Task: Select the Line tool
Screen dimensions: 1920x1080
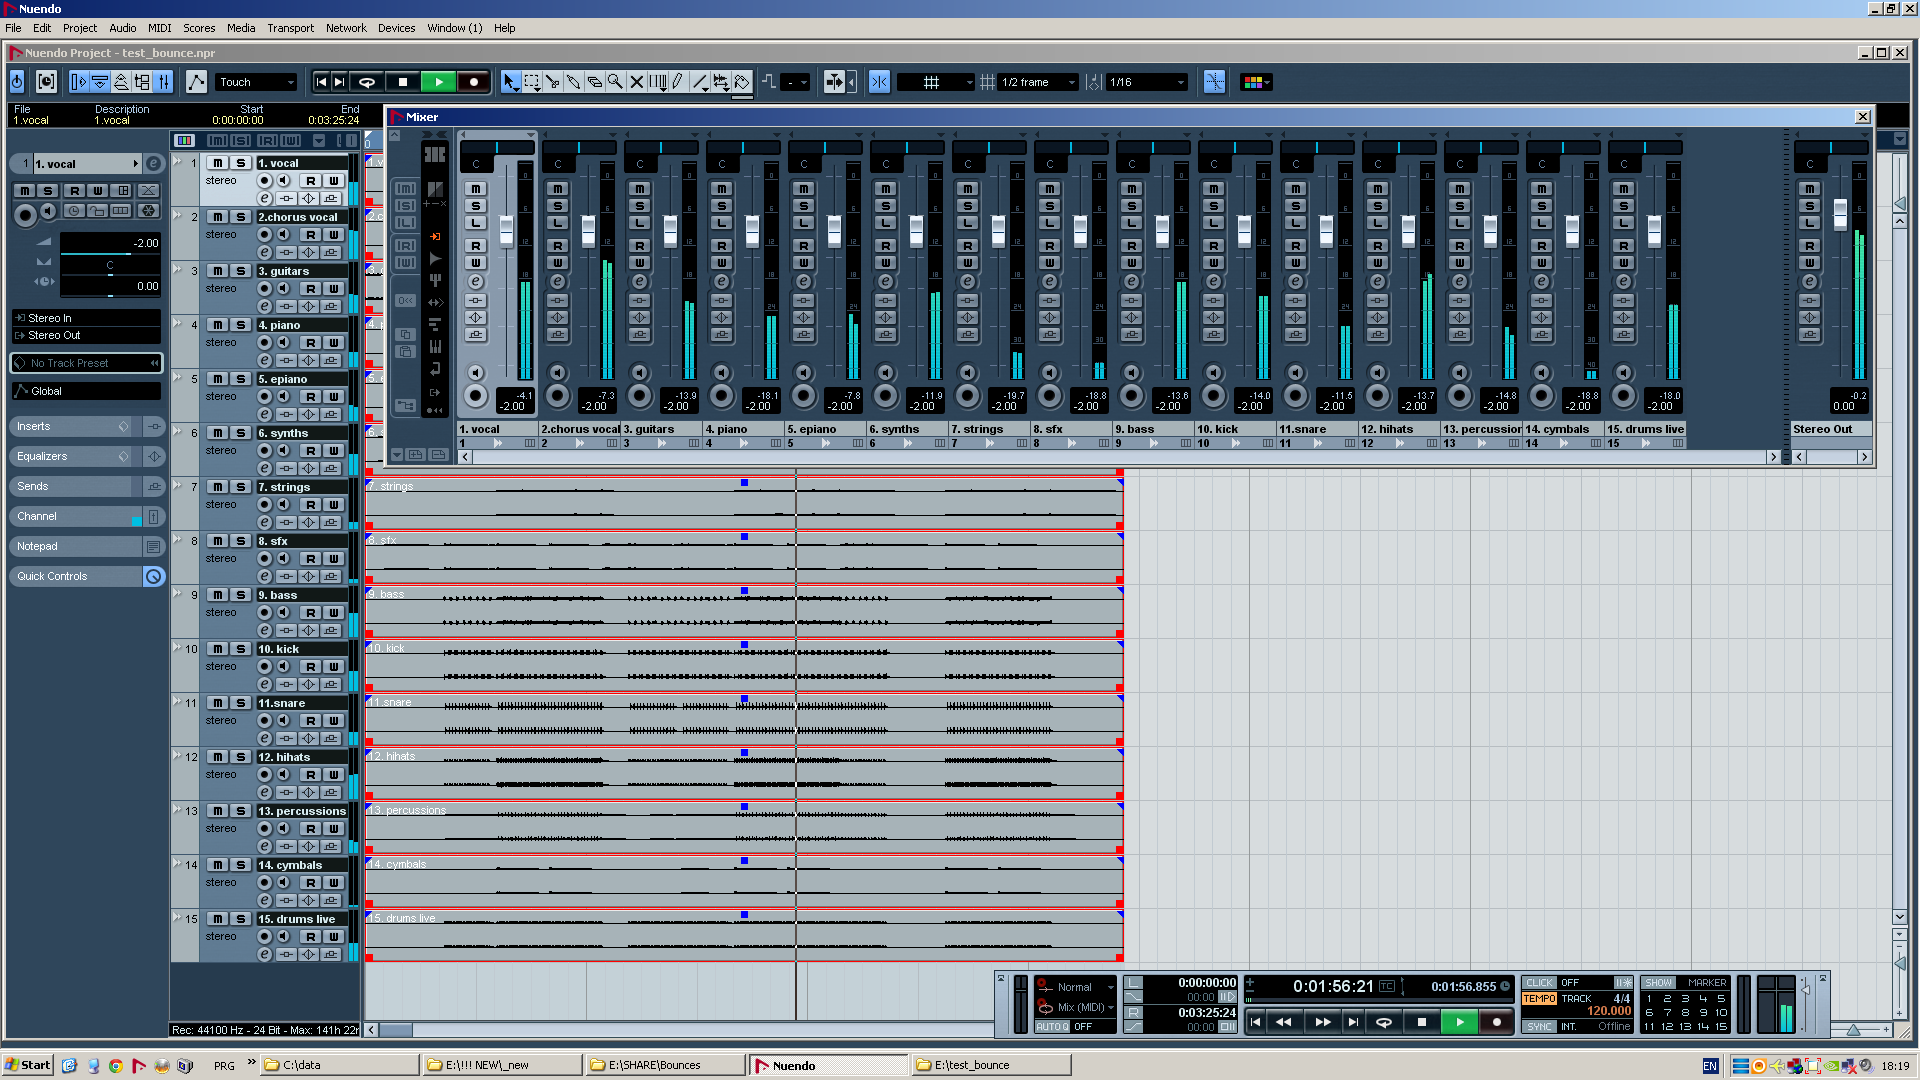Action: coord(700,82)
